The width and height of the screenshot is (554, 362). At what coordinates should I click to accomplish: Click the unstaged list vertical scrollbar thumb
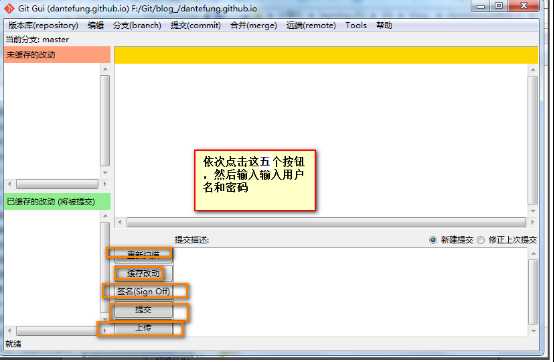point(105,120)
